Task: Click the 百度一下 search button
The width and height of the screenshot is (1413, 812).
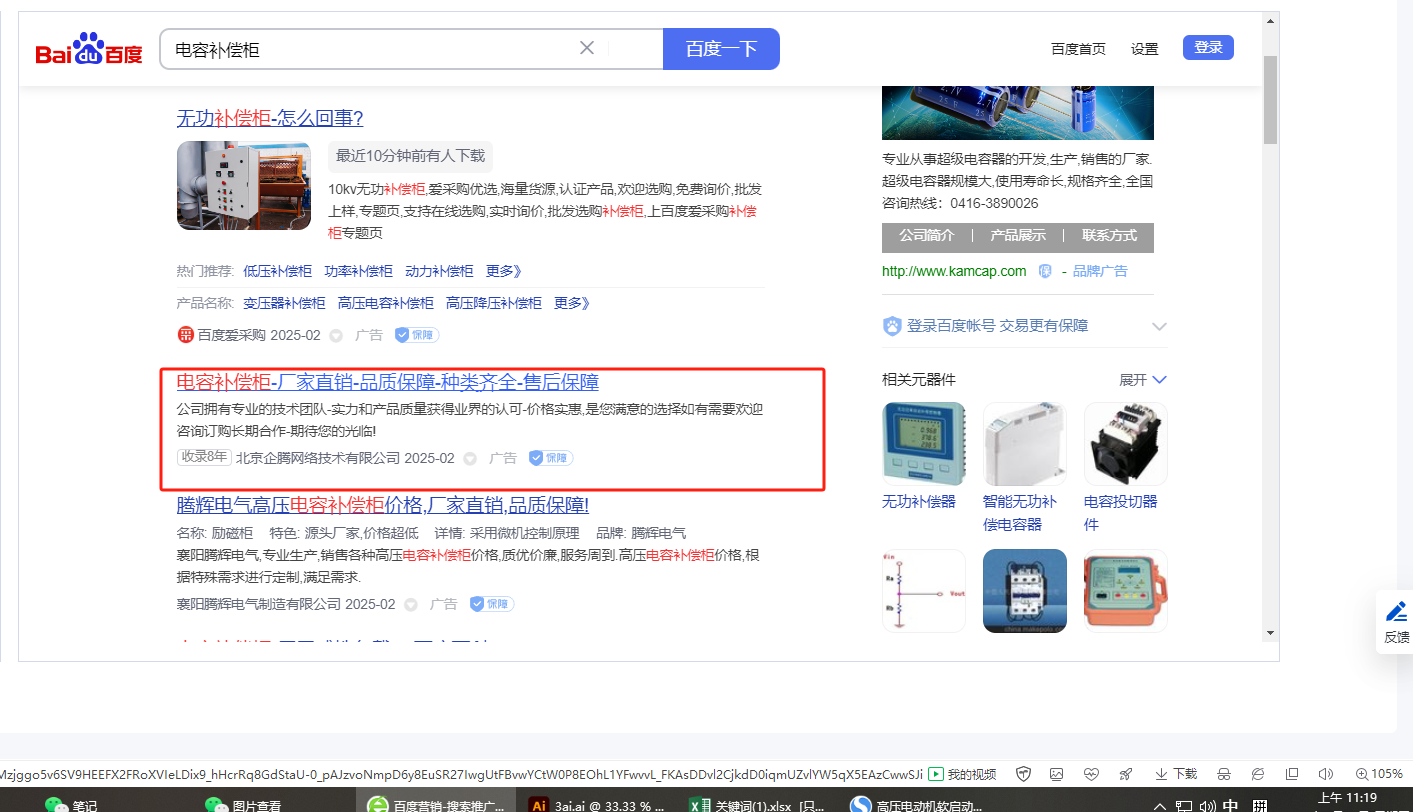Action: [721, 49]
